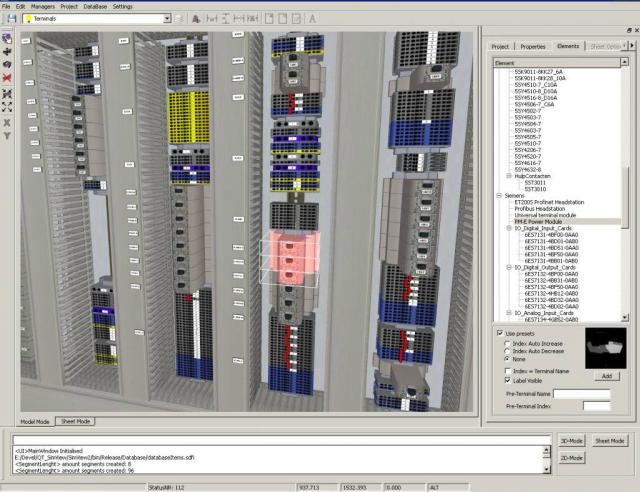Select the Index Auto Increase radio button

(x=505, y=342)
